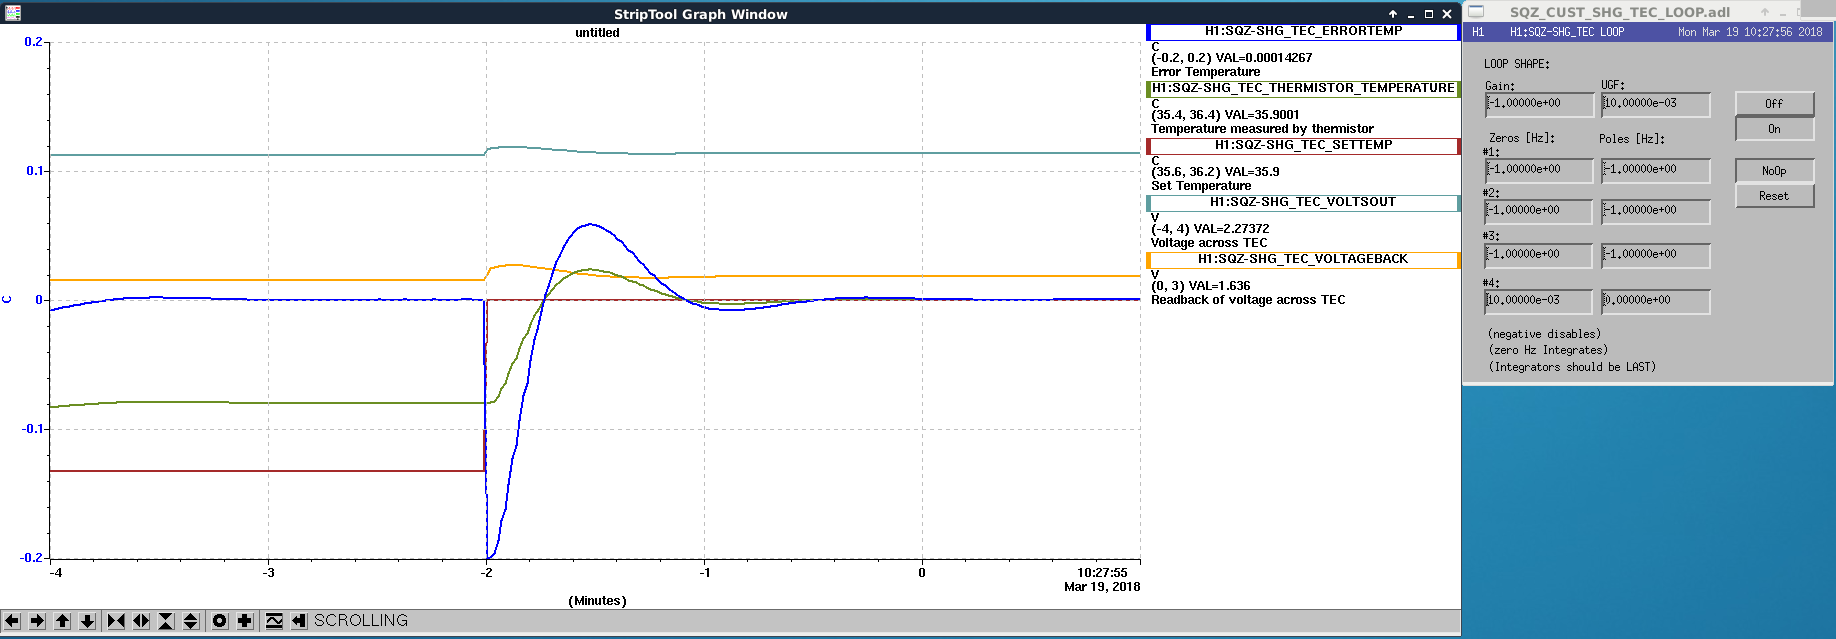Click the '(Integrators should be LAST)' note
The width and height of the screenshot is (1836, 639).
pyautogui.click(x=1572, y=367)
